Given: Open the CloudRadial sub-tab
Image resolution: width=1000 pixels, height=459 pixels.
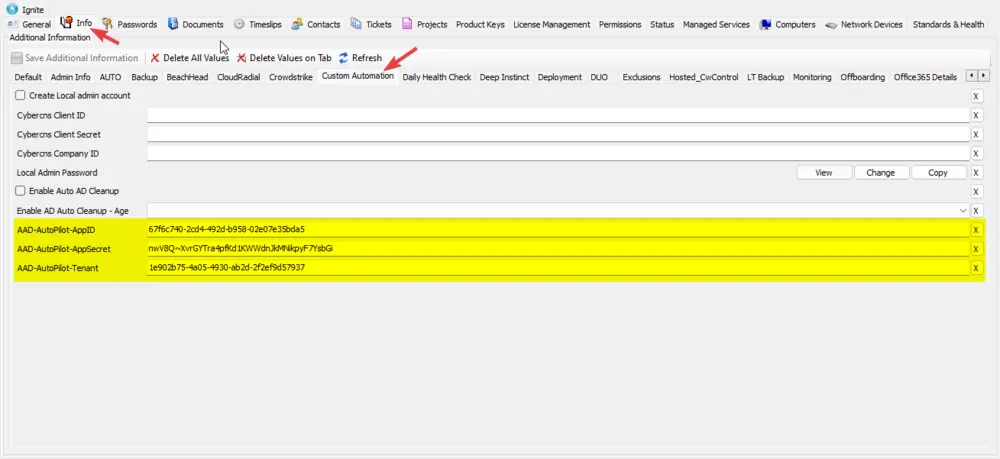Looking at the screenshot, I should tap(239, 77).
